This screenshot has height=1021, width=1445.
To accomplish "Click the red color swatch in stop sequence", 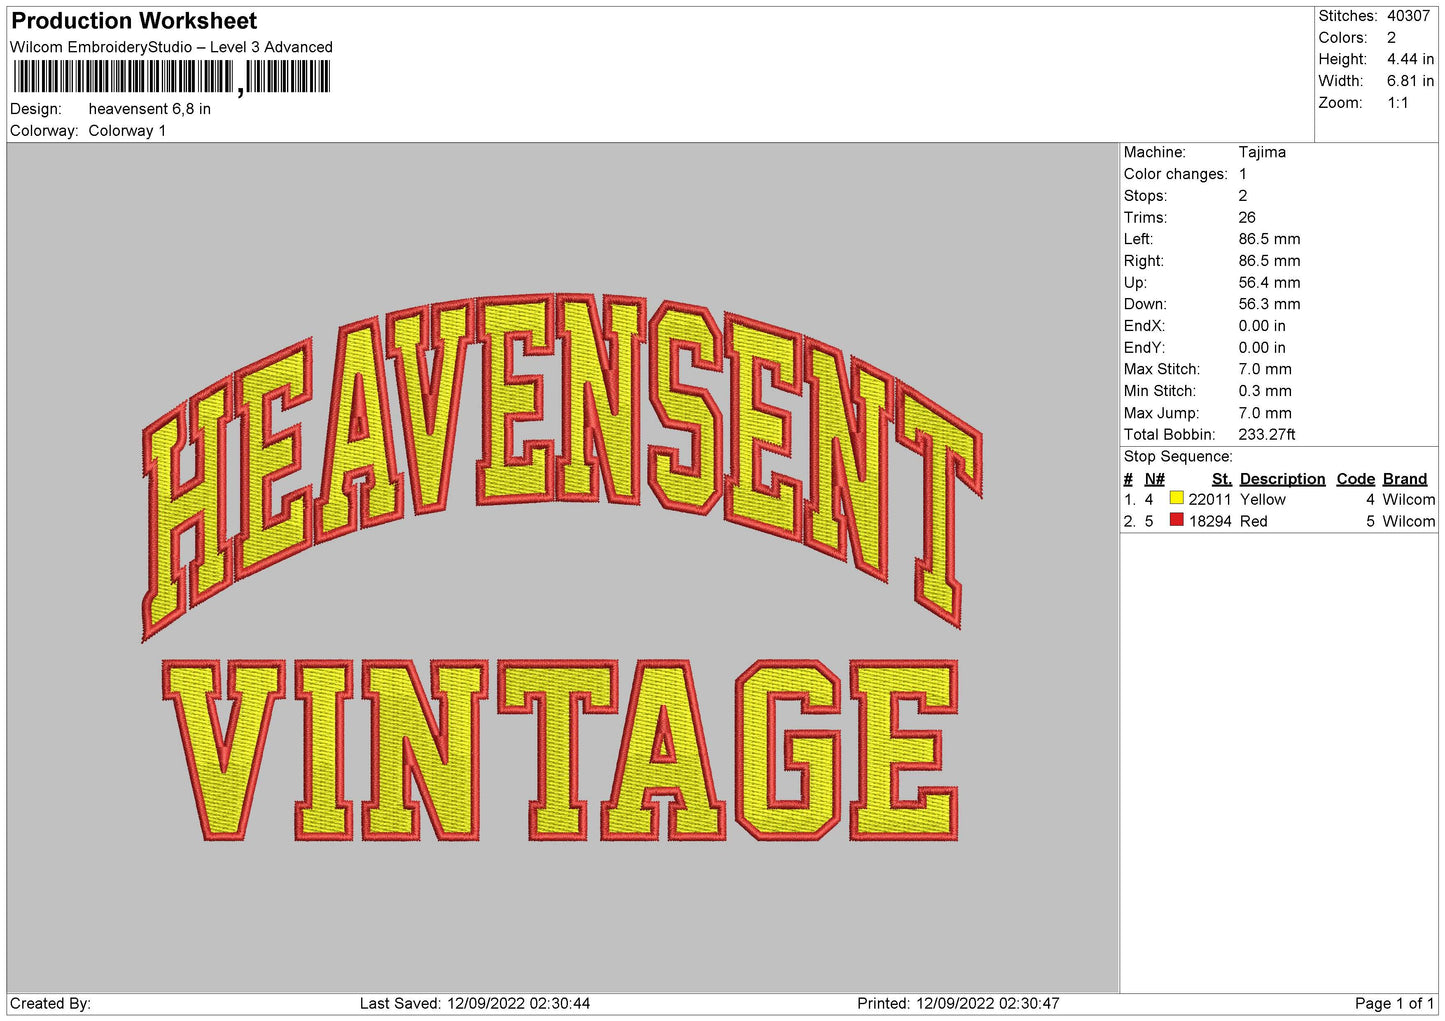I will pos(1176,520).
